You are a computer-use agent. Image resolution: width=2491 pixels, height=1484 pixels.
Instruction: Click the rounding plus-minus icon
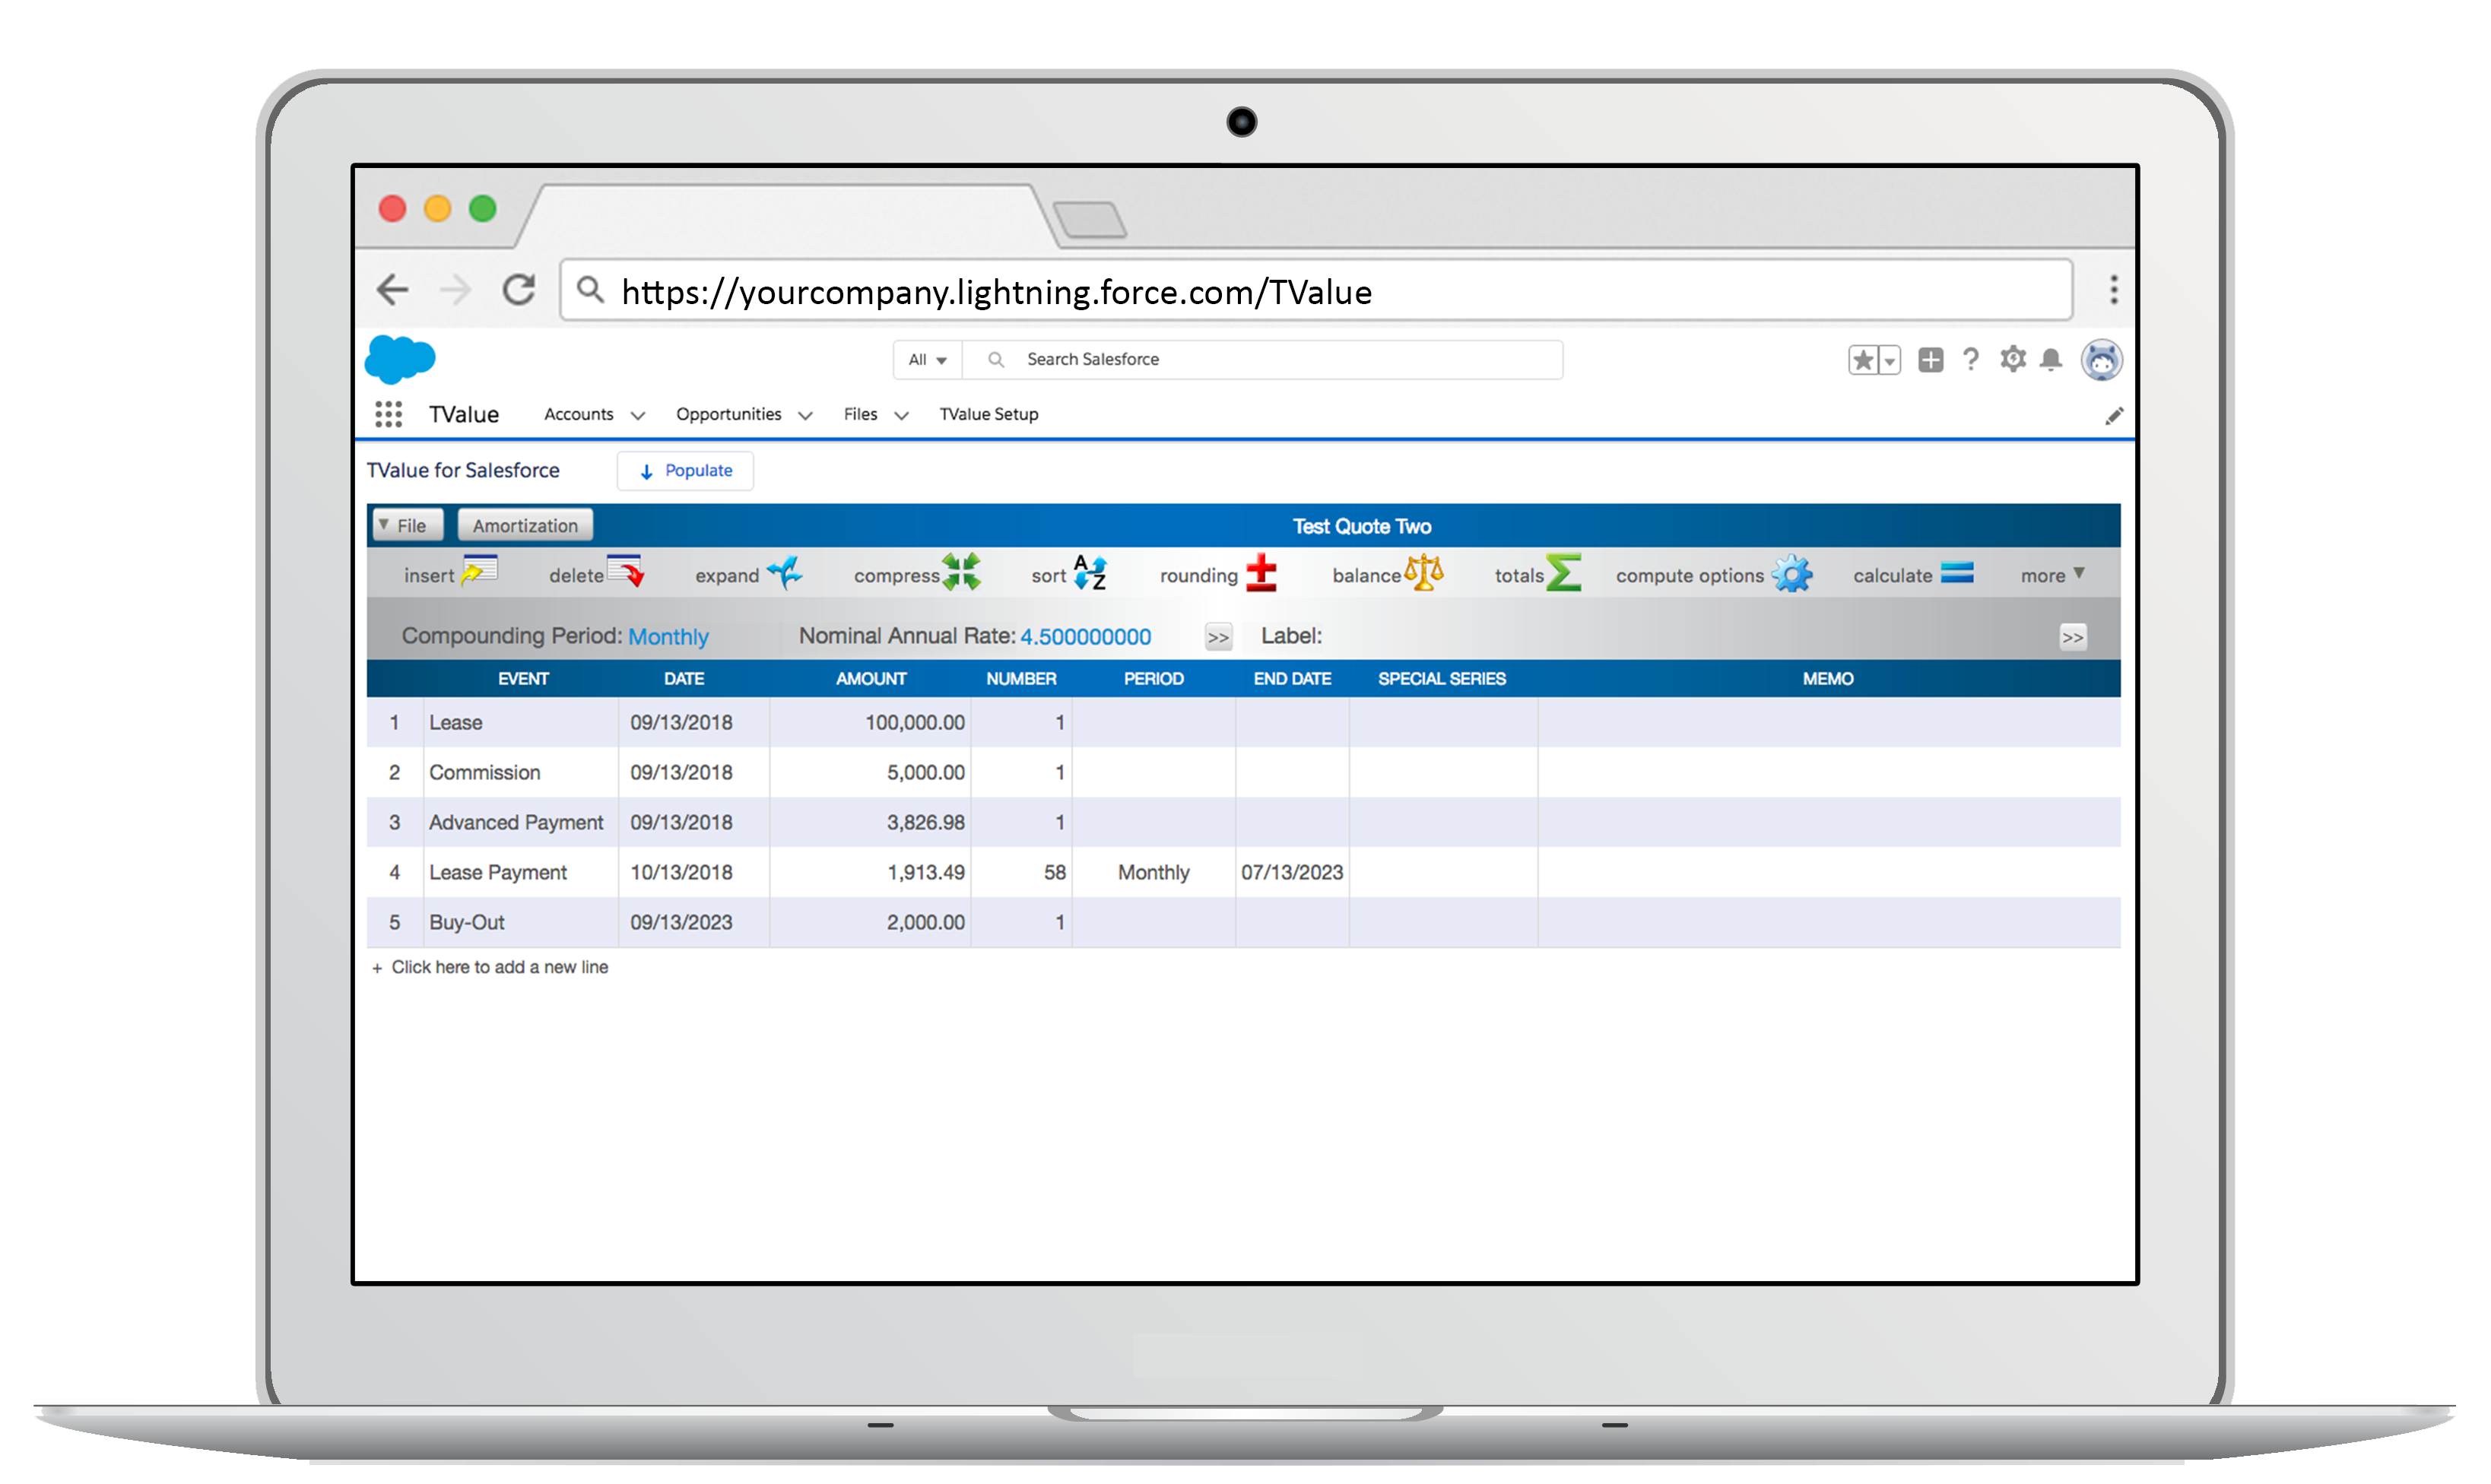point(1262,572)
